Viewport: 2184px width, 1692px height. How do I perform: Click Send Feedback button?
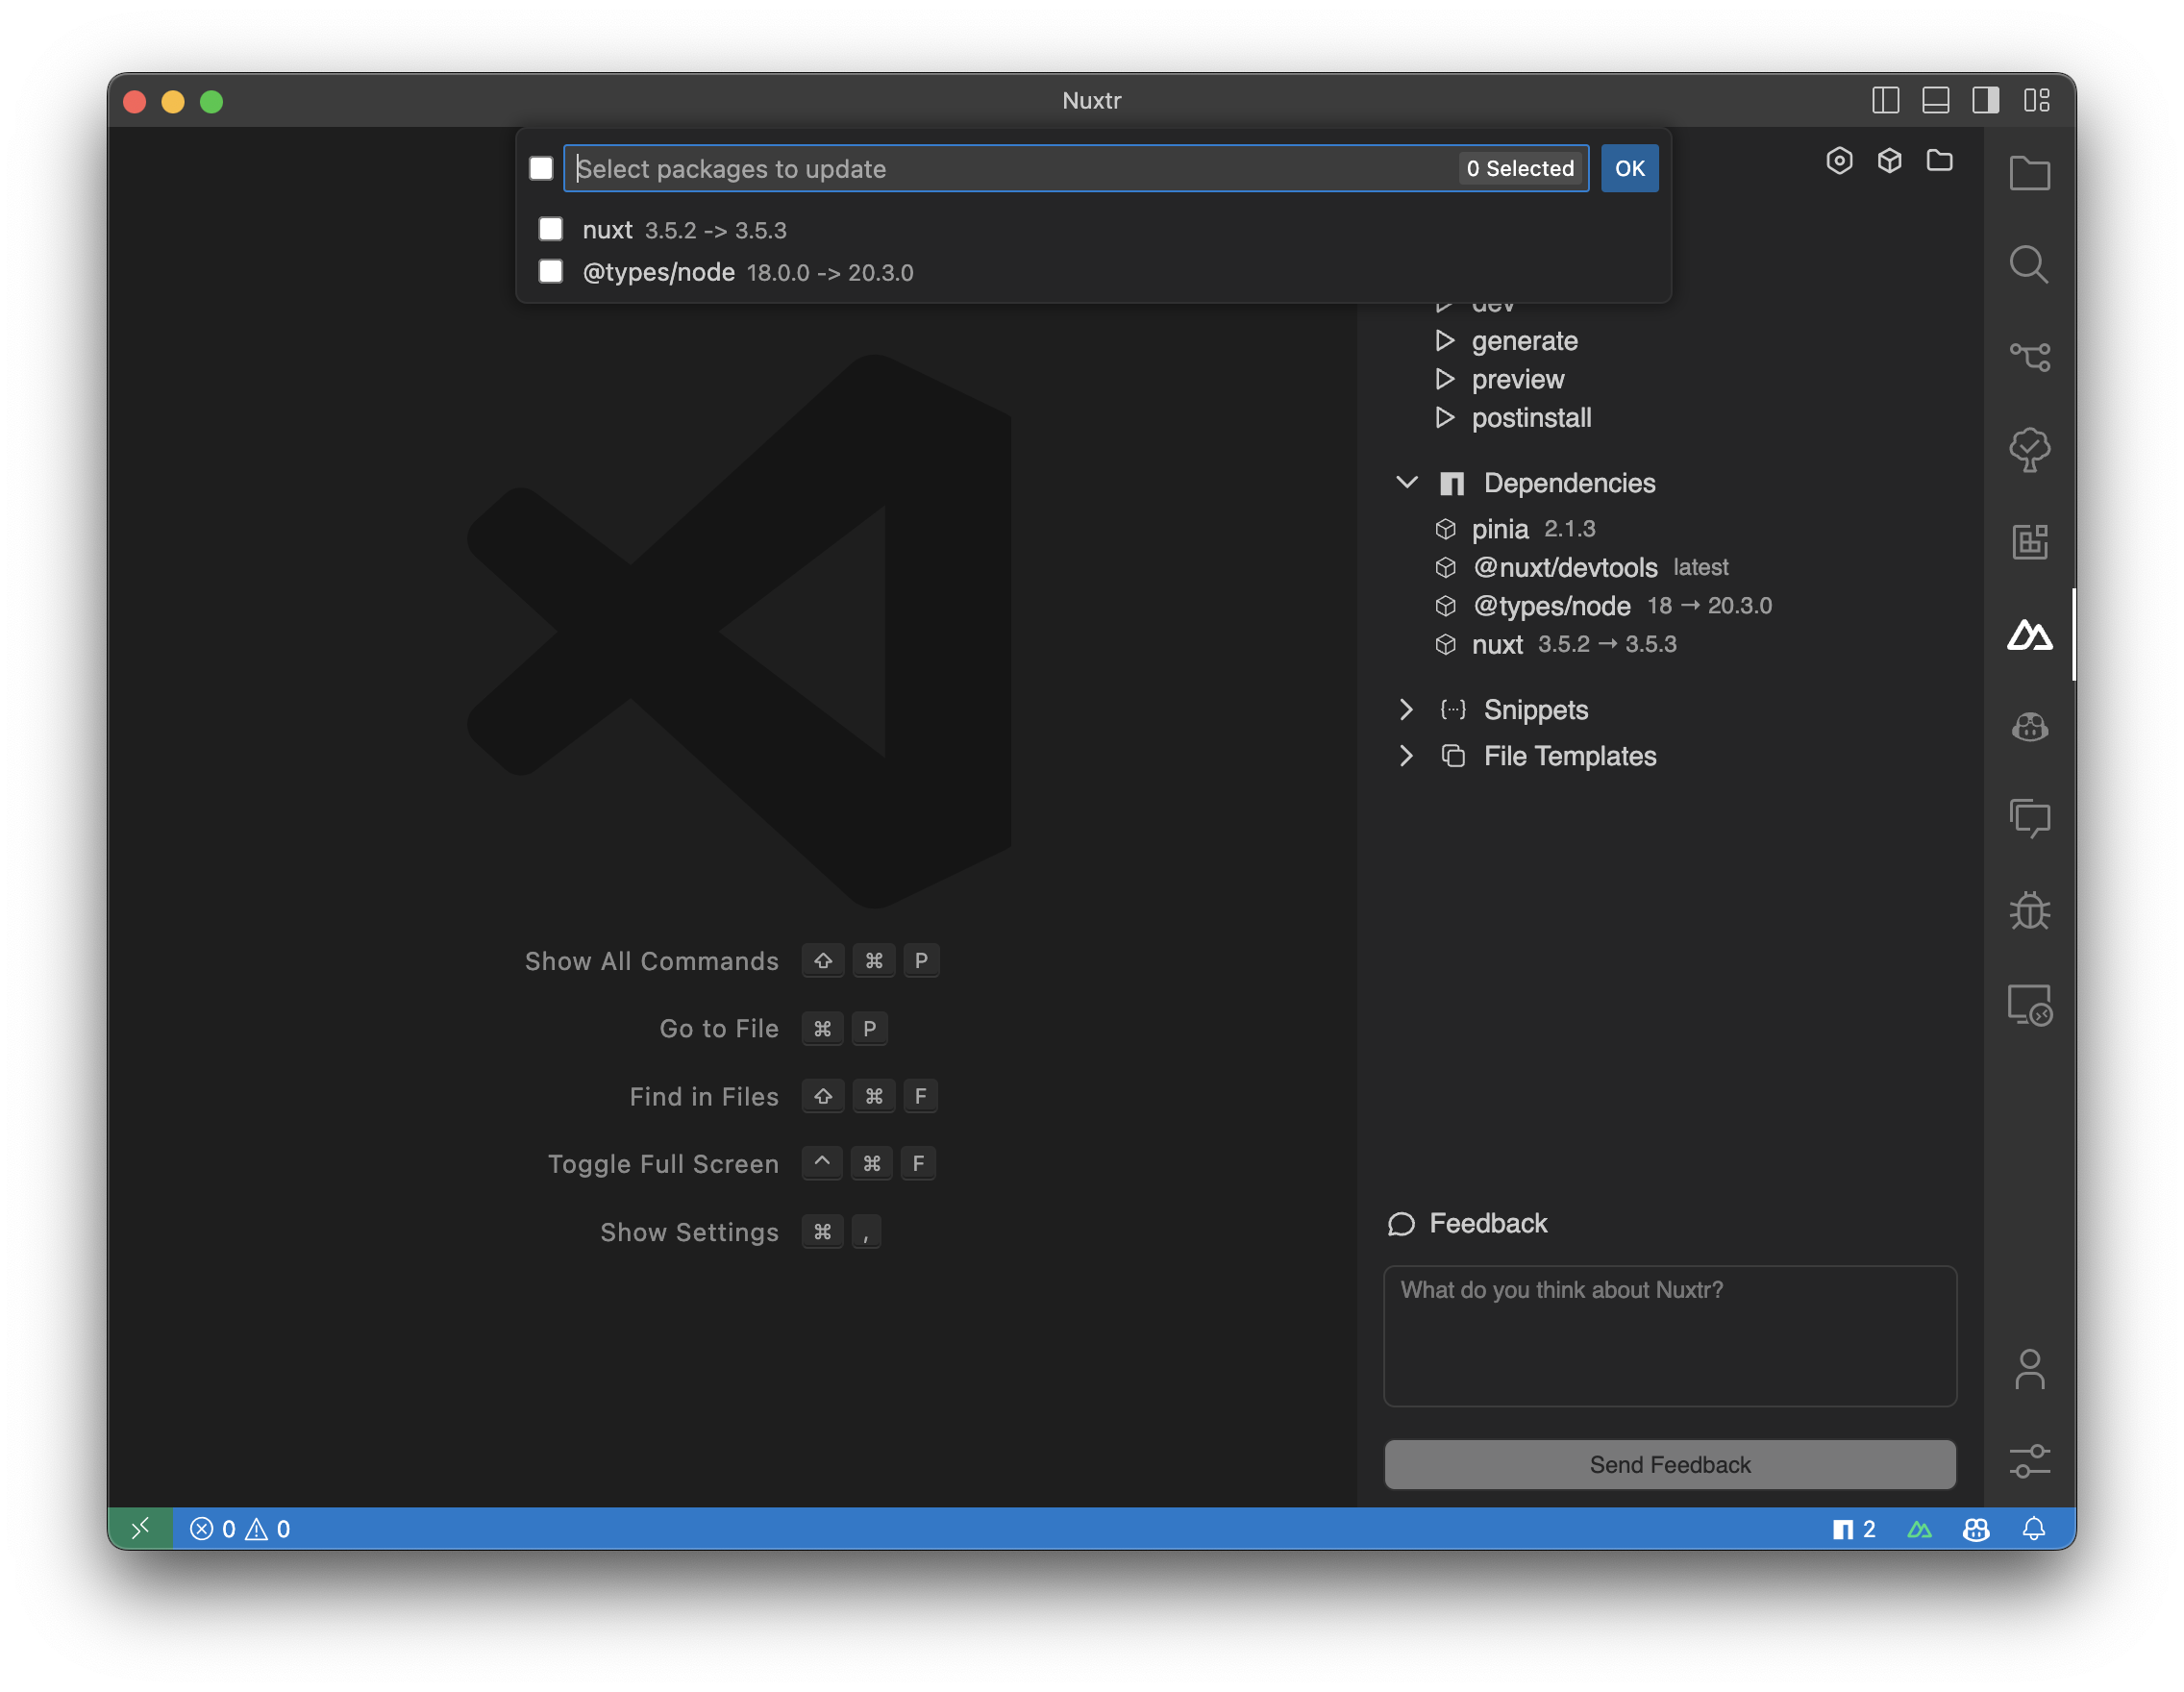coord(1670,1463)
